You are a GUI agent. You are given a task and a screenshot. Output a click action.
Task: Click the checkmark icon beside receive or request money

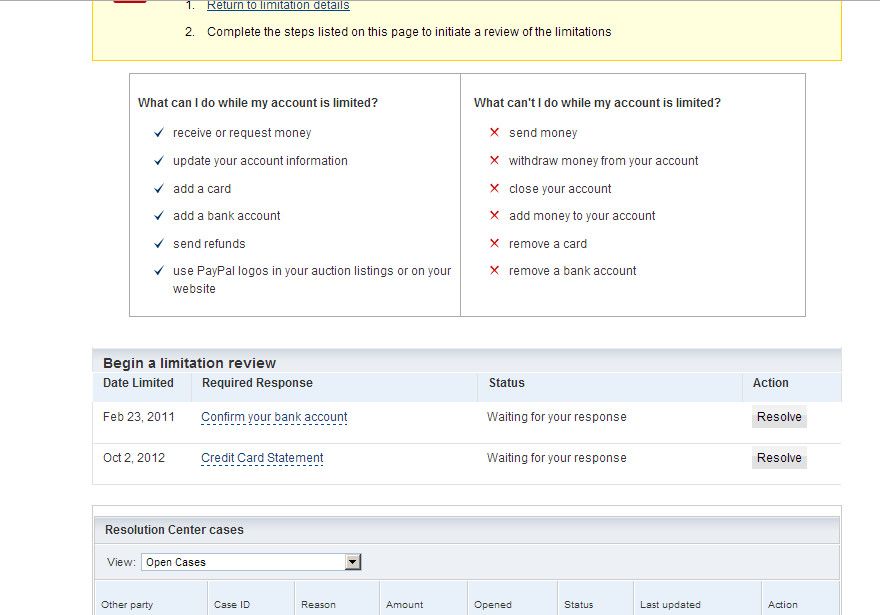159,133
